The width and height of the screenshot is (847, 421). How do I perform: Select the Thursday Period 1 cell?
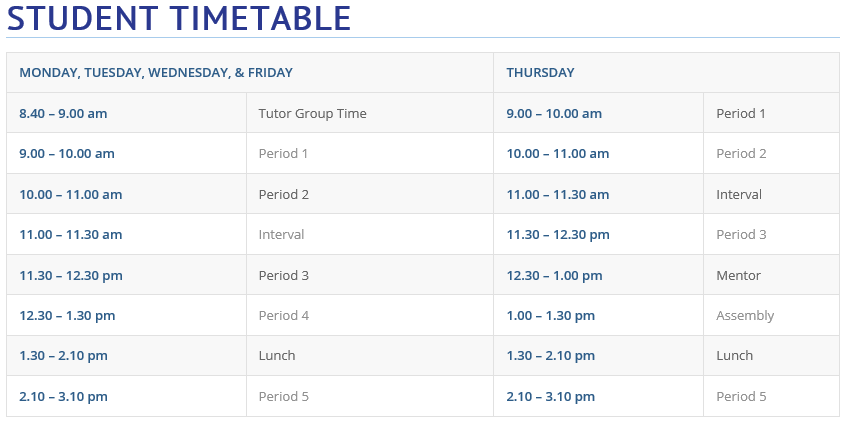(x=741, y=114)
